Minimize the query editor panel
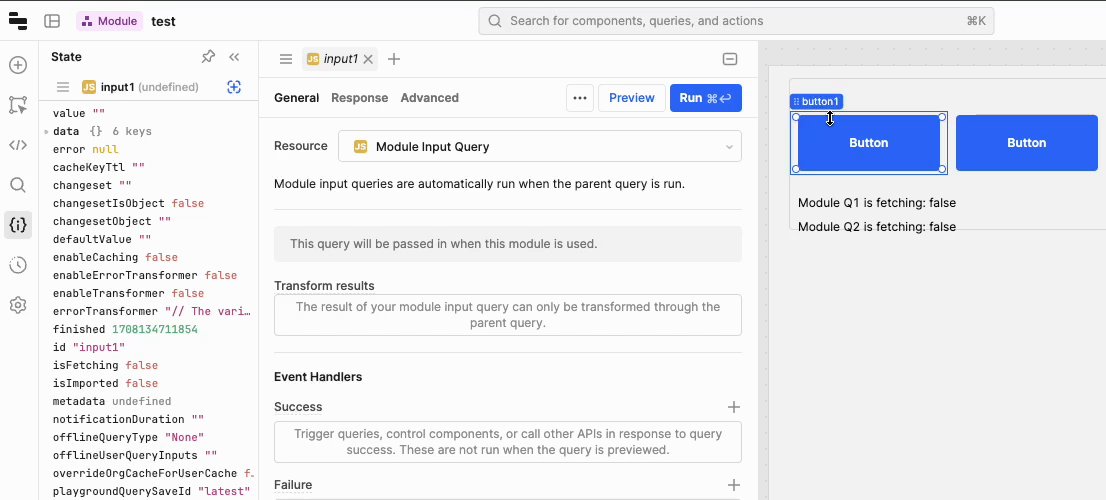The image size is (1106, 500). tap(730, 59)
